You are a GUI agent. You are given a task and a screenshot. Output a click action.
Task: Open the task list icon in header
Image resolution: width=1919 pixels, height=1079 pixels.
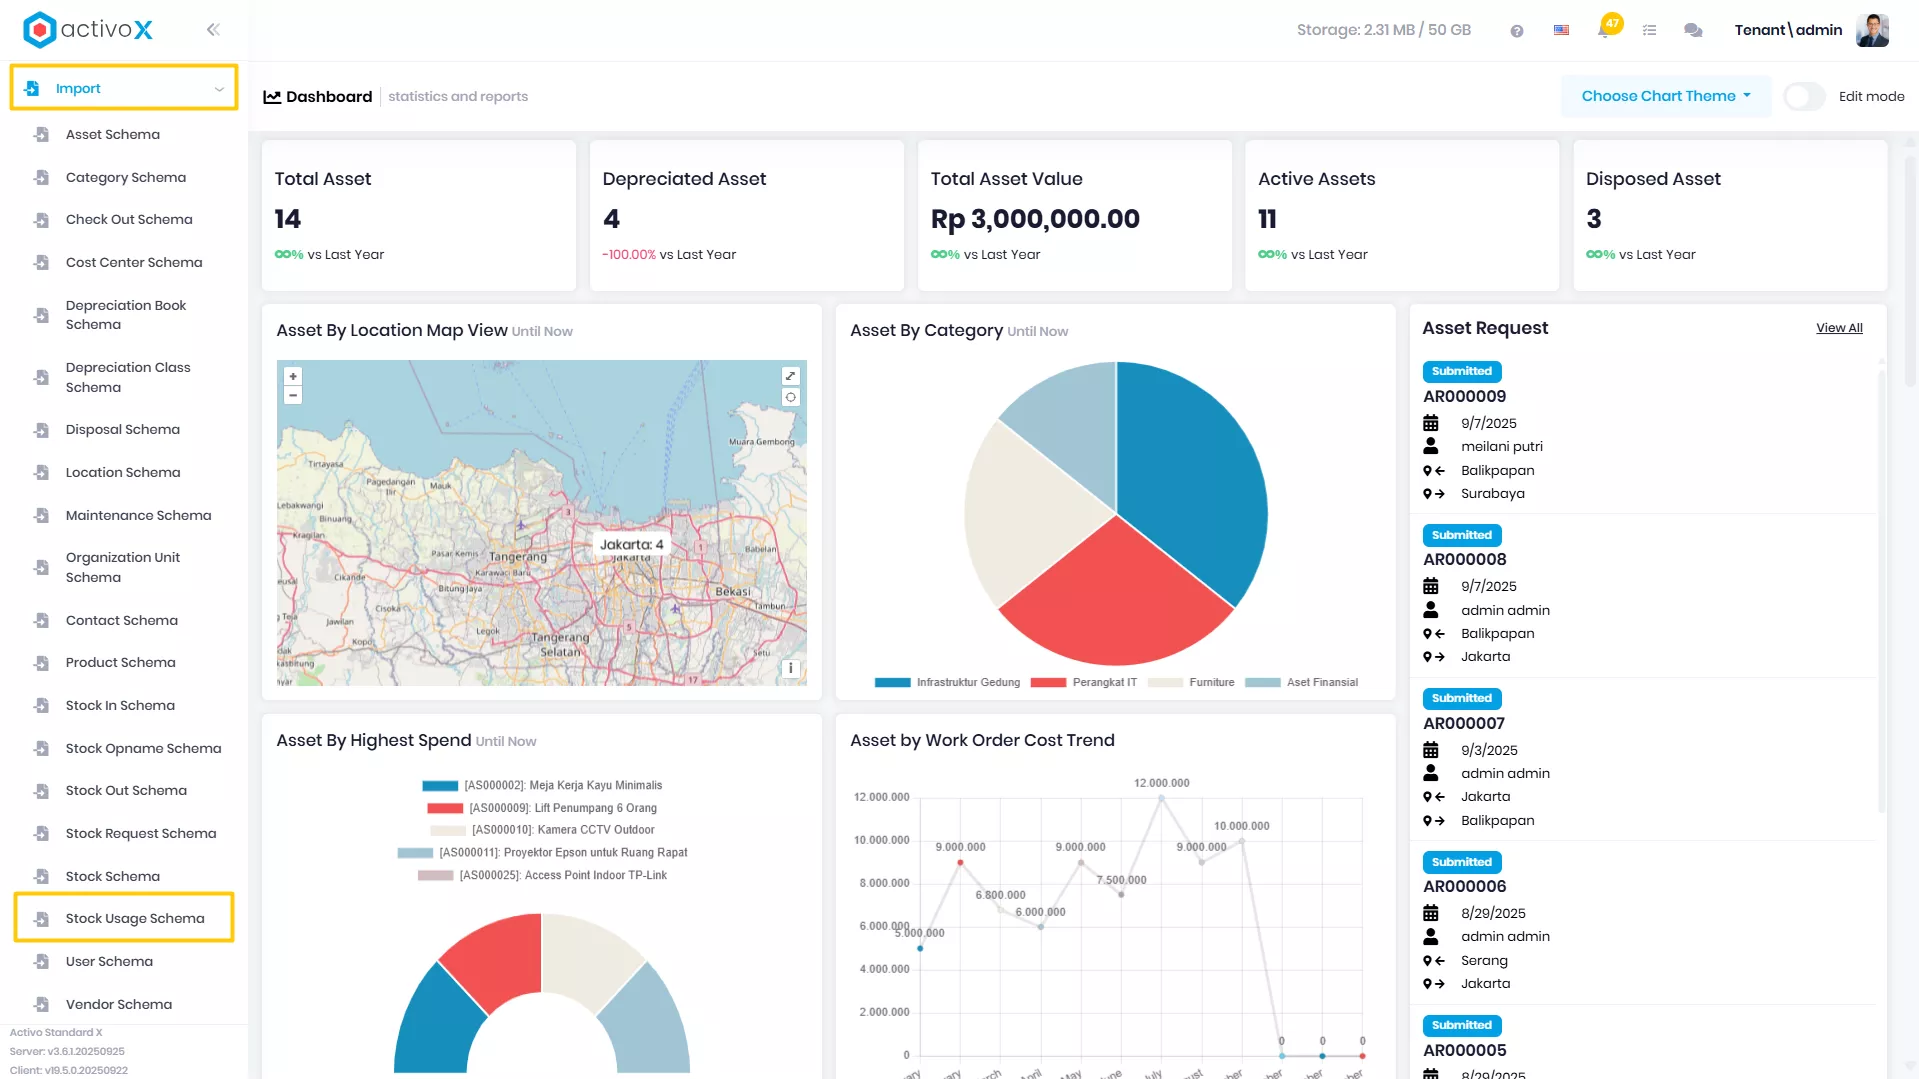click(x=1650, y=31)
